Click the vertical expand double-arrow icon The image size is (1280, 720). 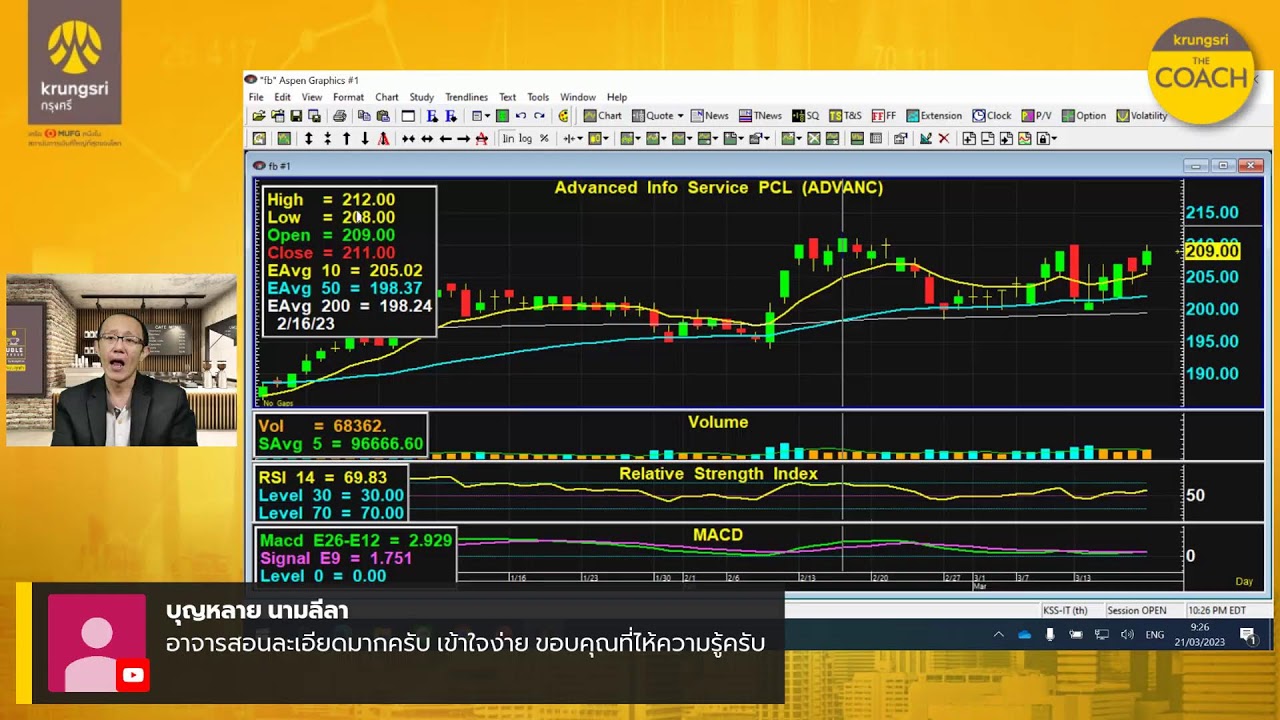(x=308, y=139)
